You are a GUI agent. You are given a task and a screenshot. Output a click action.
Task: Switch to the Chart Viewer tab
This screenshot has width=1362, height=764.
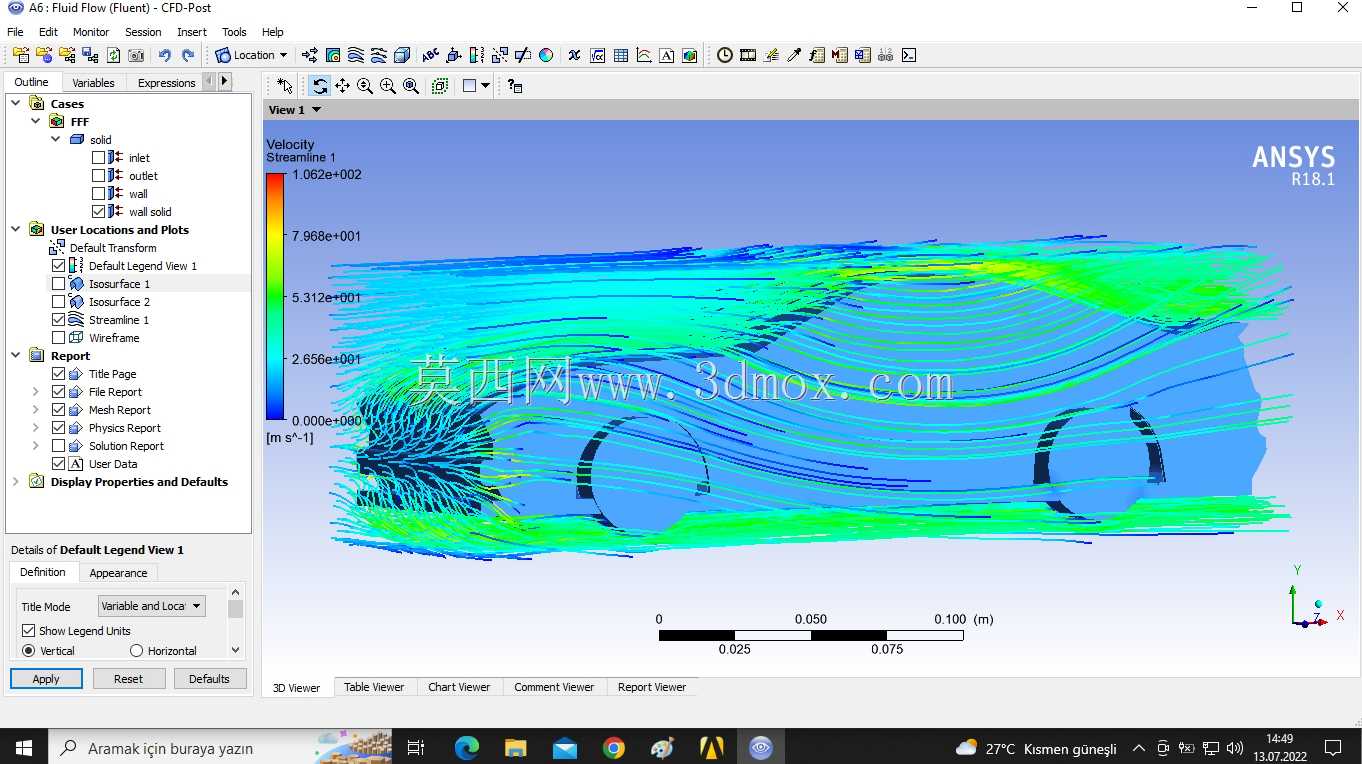[459, 687]
